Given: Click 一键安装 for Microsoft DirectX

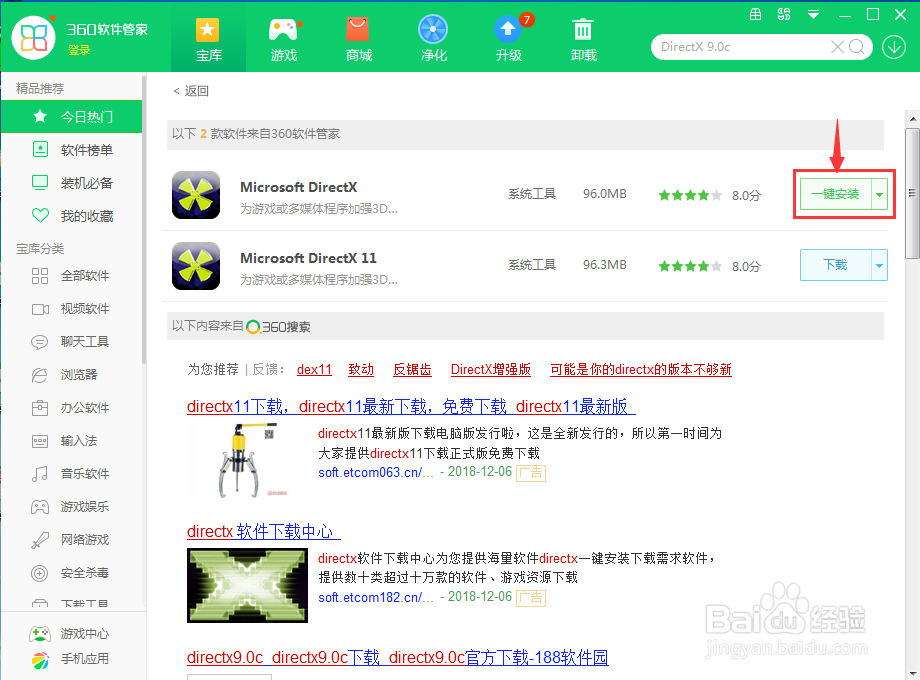Looking at the screenshot, I should click(x=836, y=194).
